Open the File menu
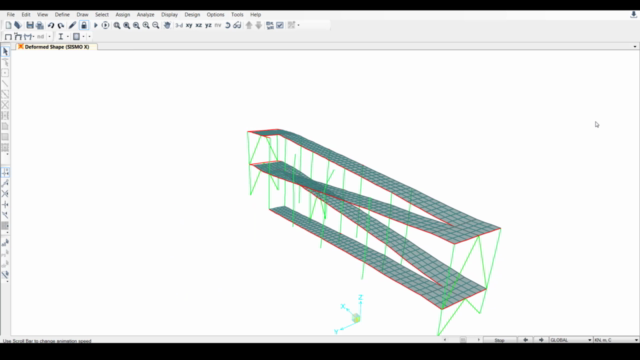 point(11,15)
